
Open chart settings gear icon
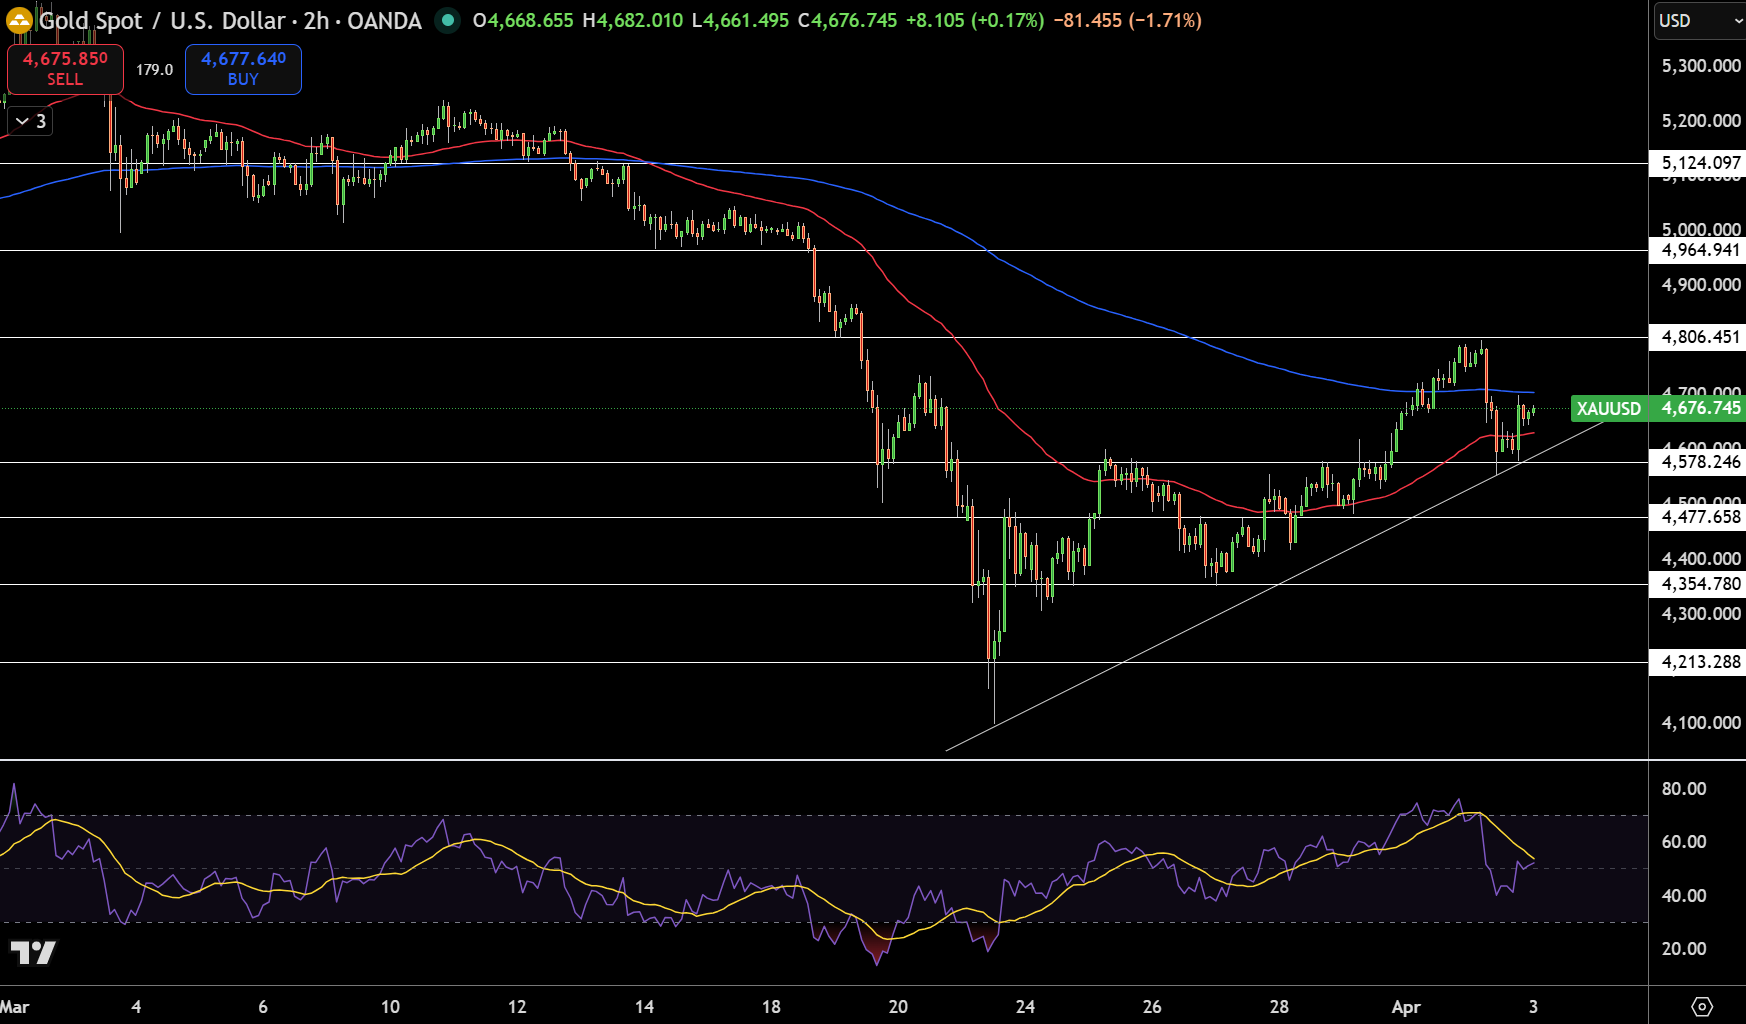click(1702, 1006)
